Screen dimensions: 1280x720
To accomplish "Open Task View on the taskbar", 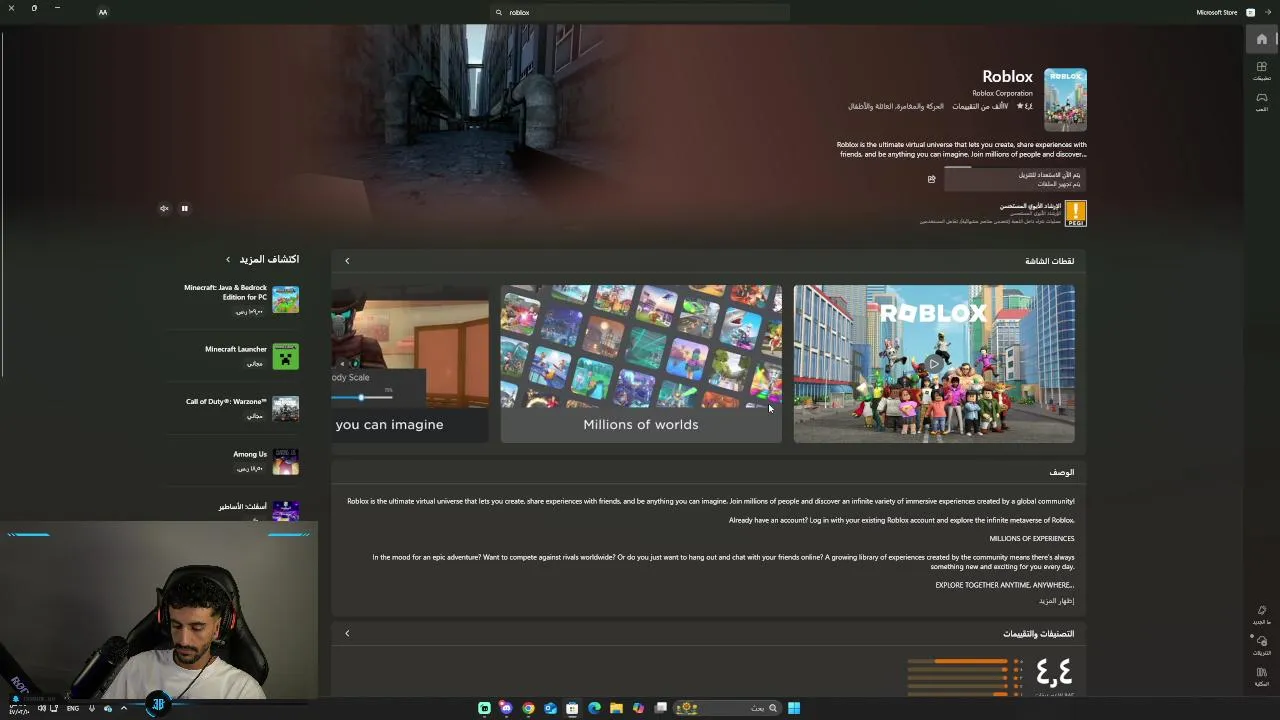I will click(x=660, y=708).
